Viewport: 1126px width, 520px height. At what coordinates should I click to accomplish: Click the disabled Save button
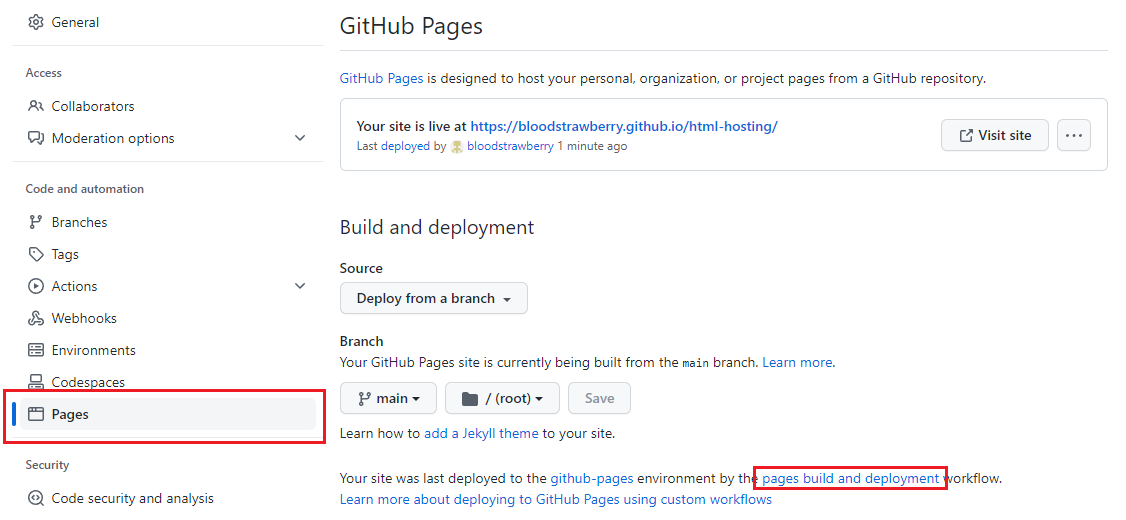click(600, 398)
